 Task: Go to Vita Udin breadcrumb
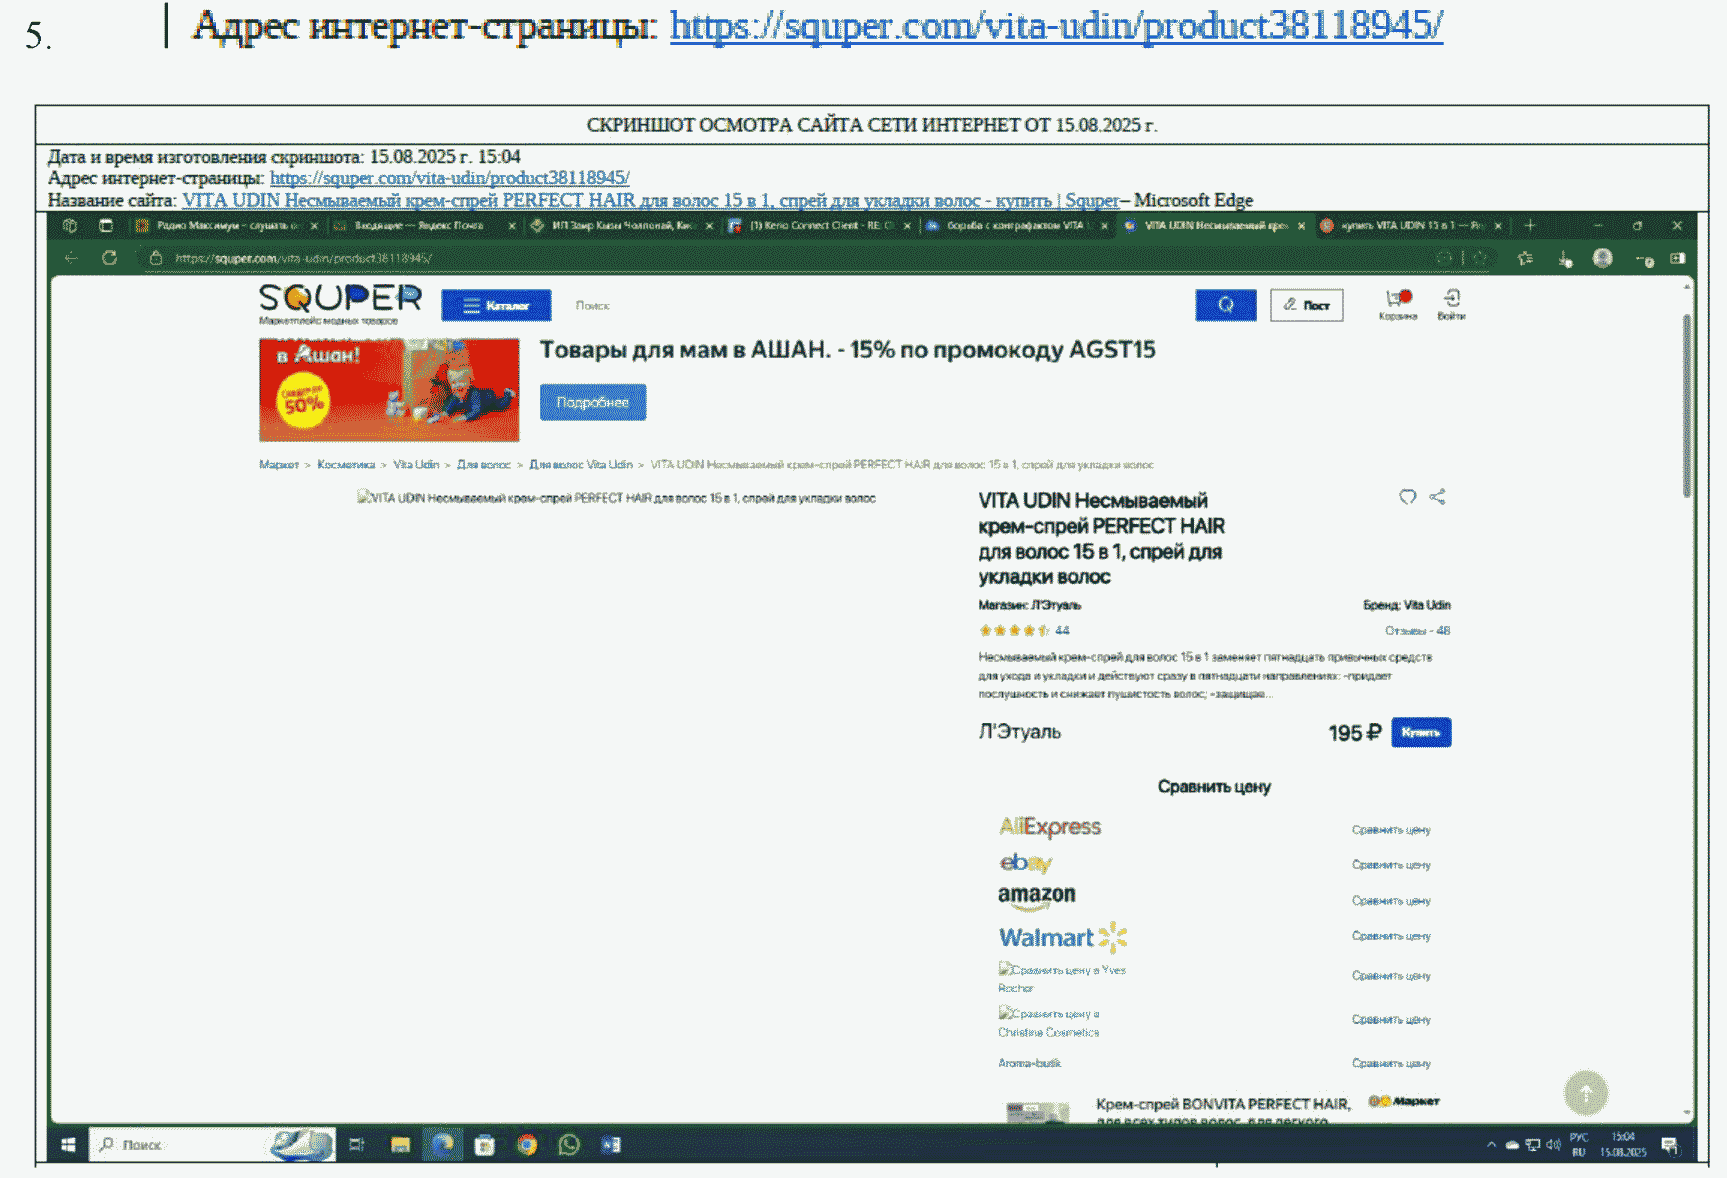point(416,464)
